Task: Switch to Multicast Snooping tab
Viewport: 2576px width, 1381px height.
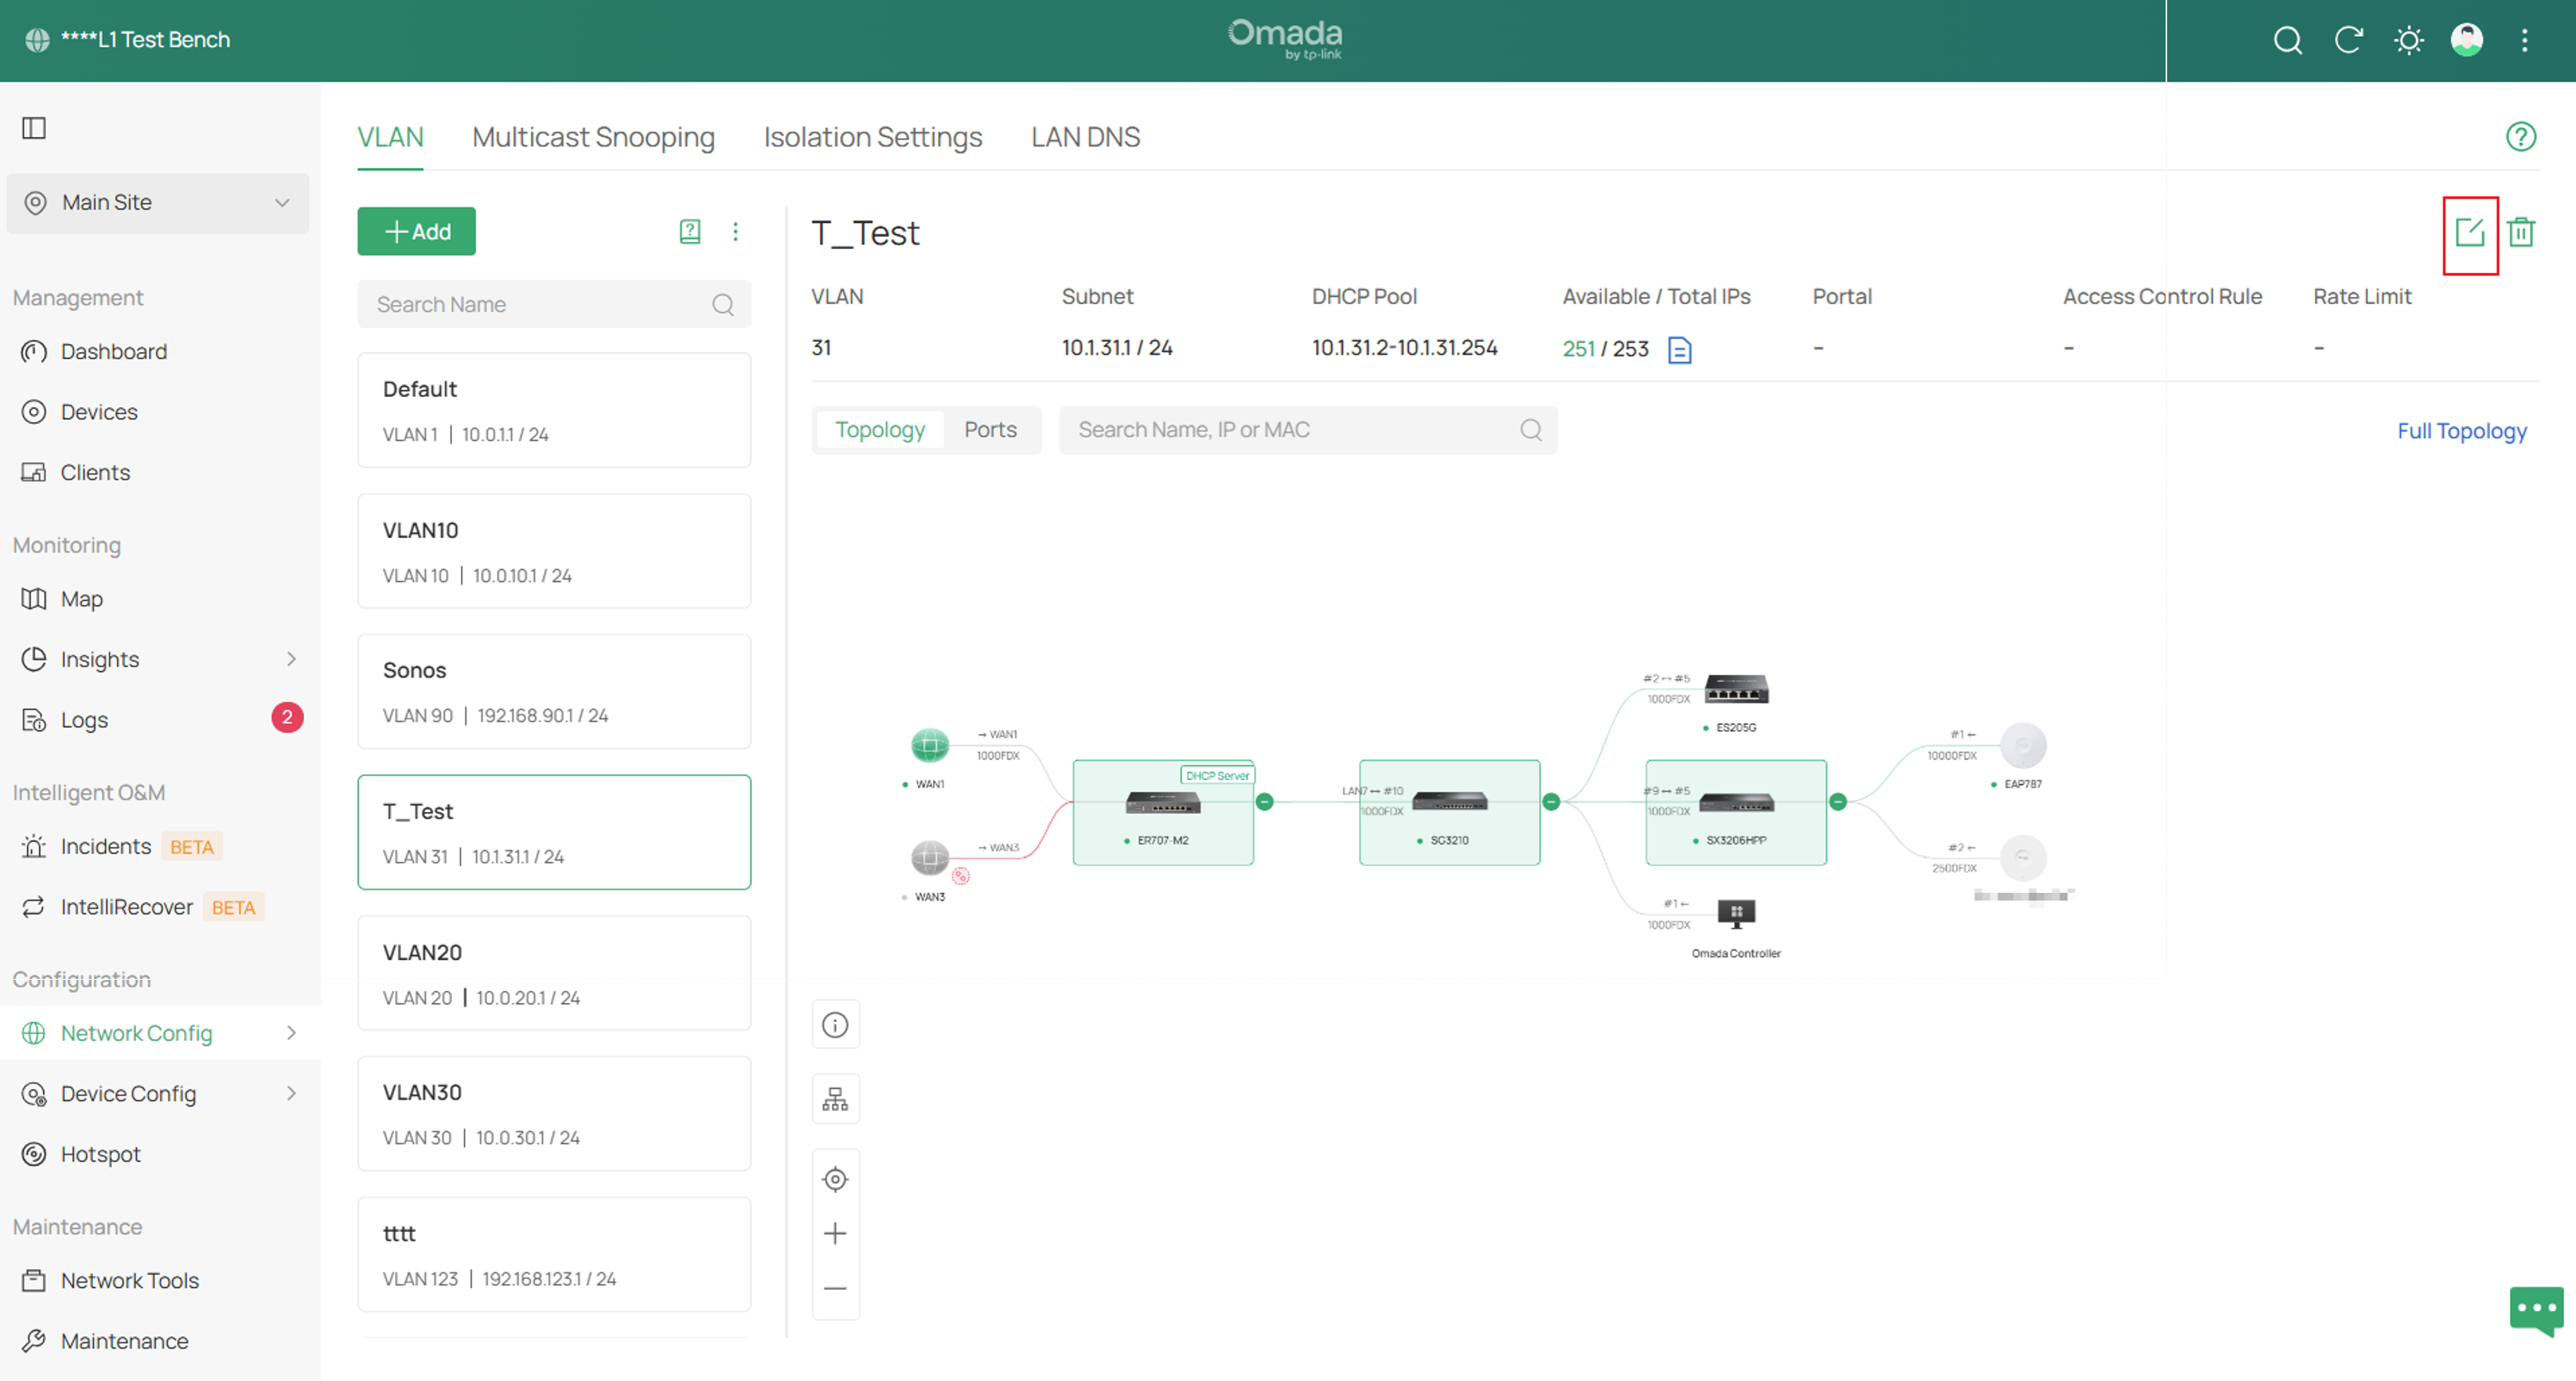Action: (593, 137)
